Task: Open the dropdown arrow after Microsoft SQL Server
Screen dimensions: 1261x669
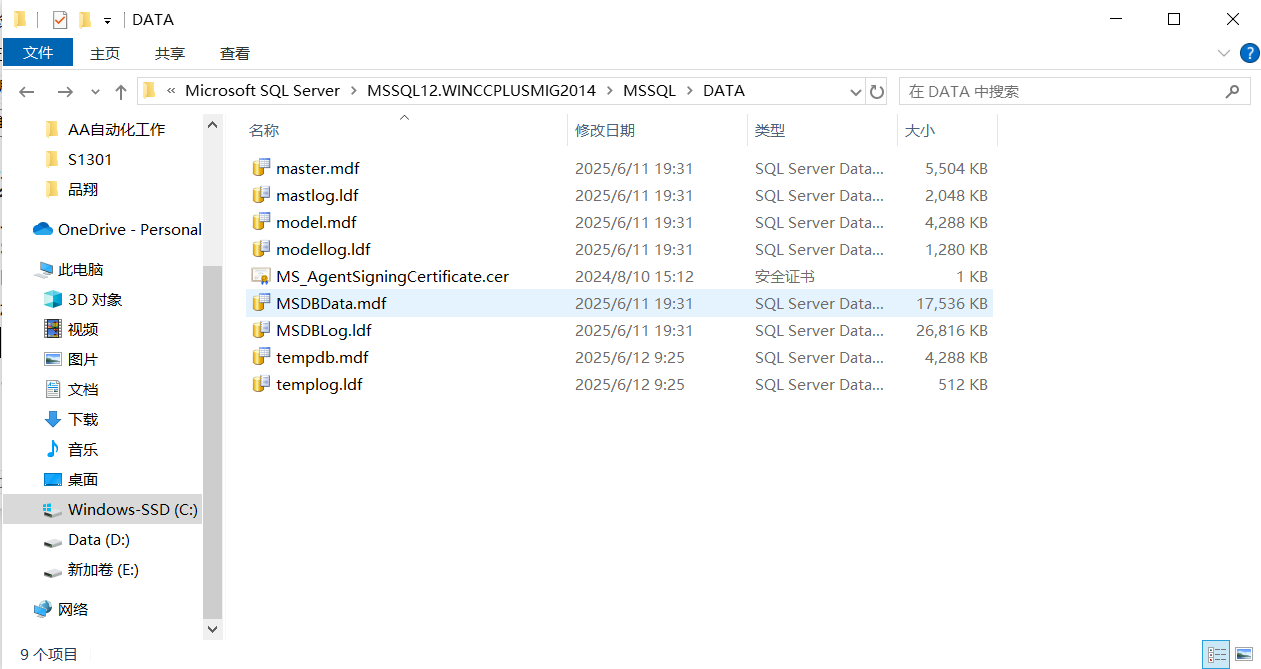Action: click(x=354, y=91)
